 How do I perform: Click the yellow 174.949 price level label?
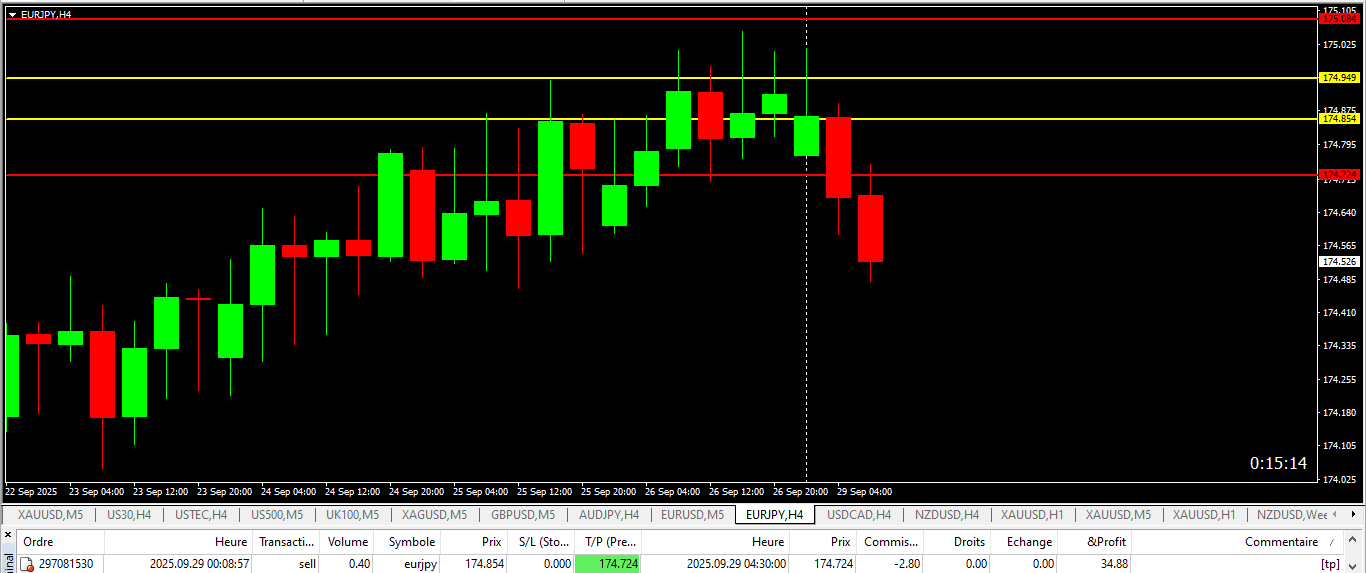(1340, 77)
